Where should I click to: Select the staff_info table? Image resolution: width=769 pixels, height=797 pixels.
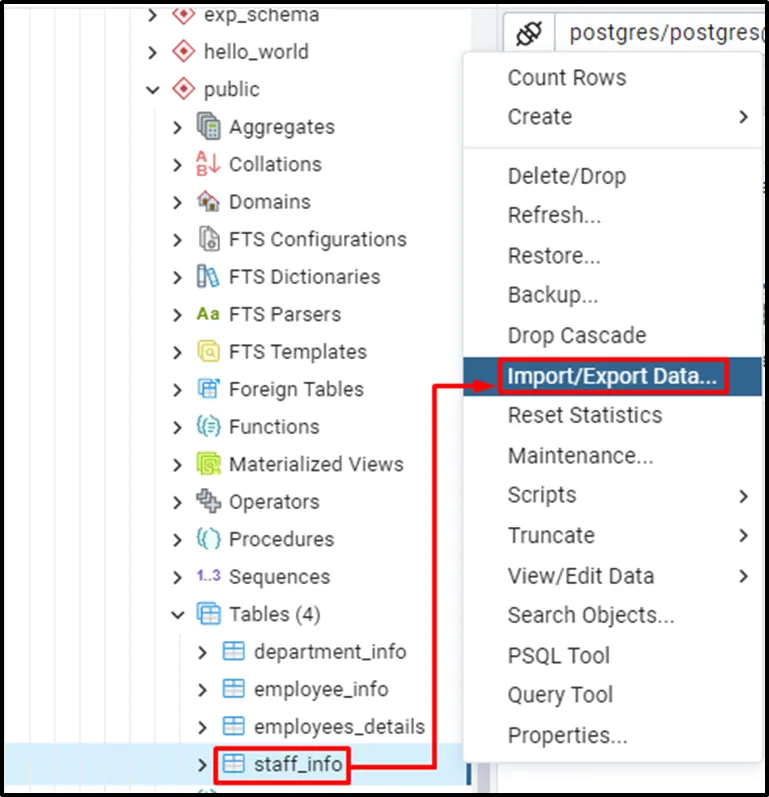pos(297,766)
